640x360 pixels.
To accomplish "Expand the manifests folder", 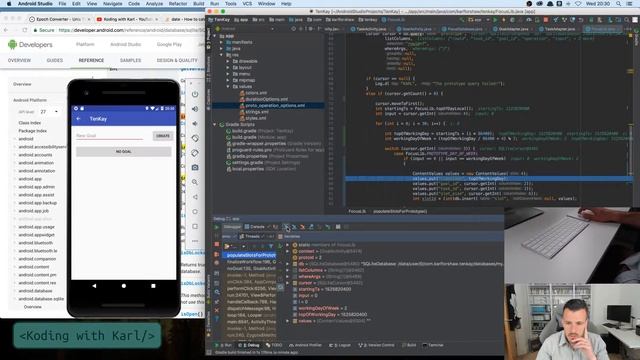I will point(222,42).
